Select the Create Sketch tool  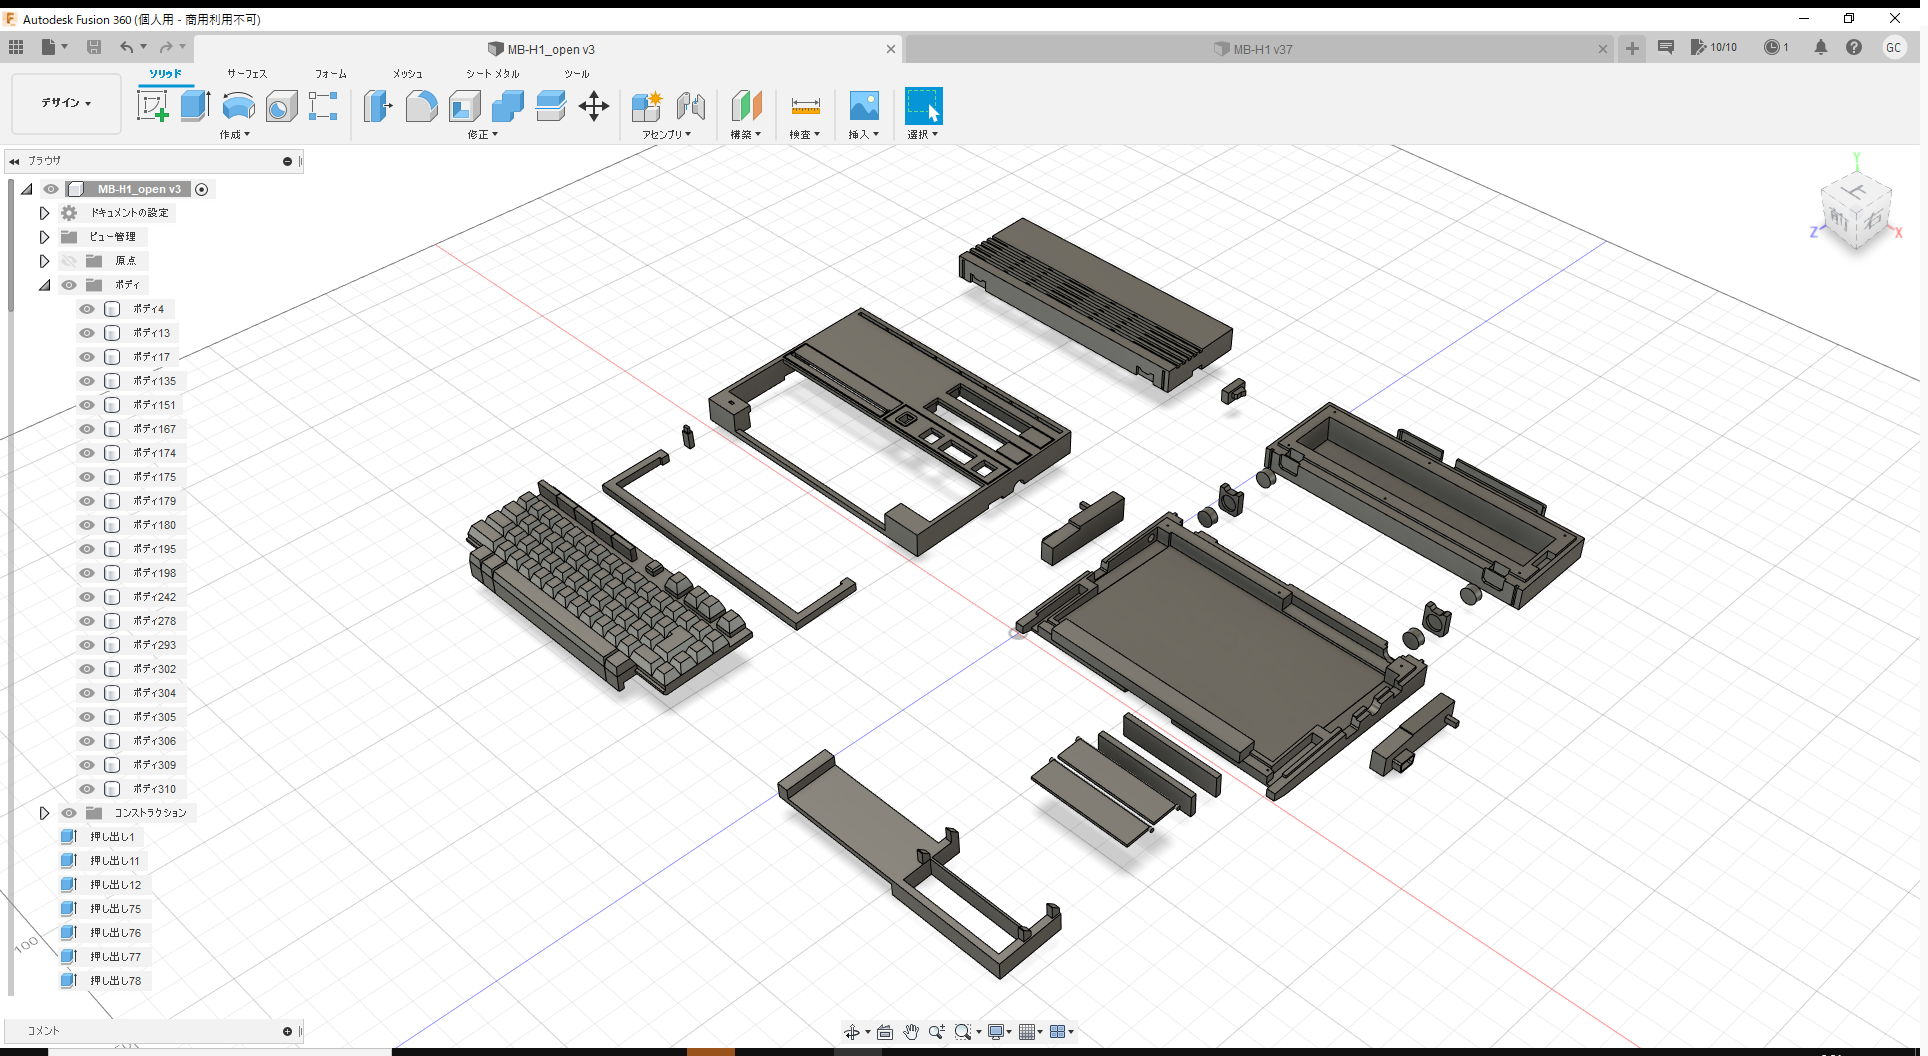tap(153, 105)
